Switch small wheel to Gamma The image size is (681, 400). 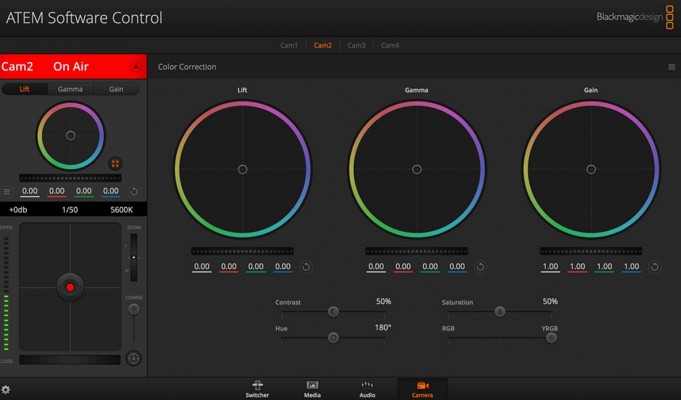click(70, 89)
